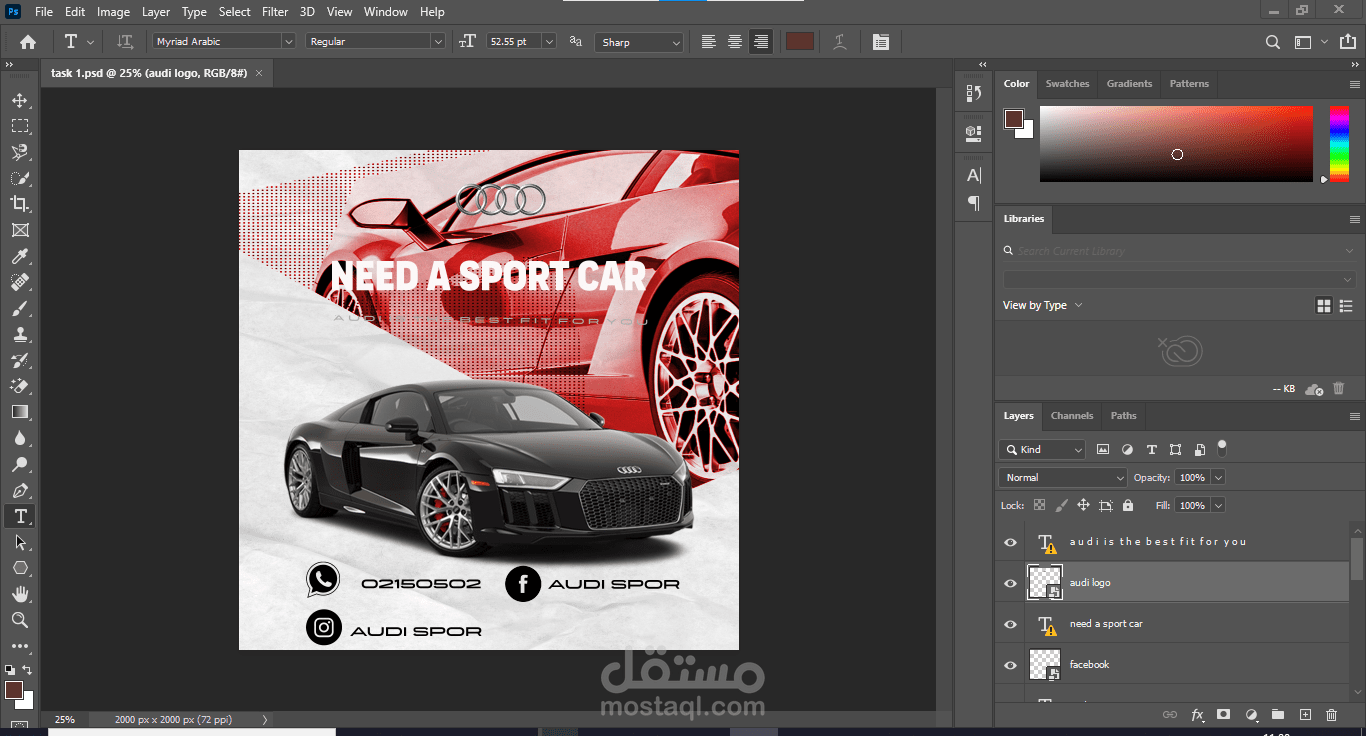Image resolution: width=1366 pixels, height=736 pixels.
Task: Create a new layer with the plus icon
Action: (1305, 715)
